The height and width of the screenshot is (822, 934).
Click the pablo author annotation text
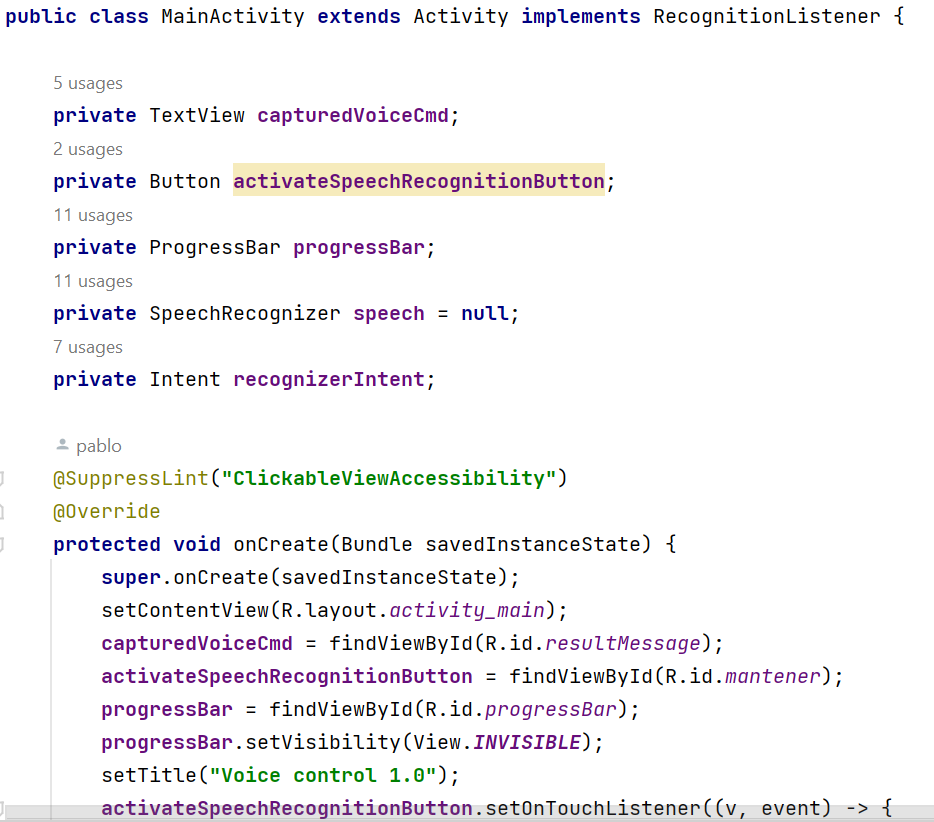(99, 445)
